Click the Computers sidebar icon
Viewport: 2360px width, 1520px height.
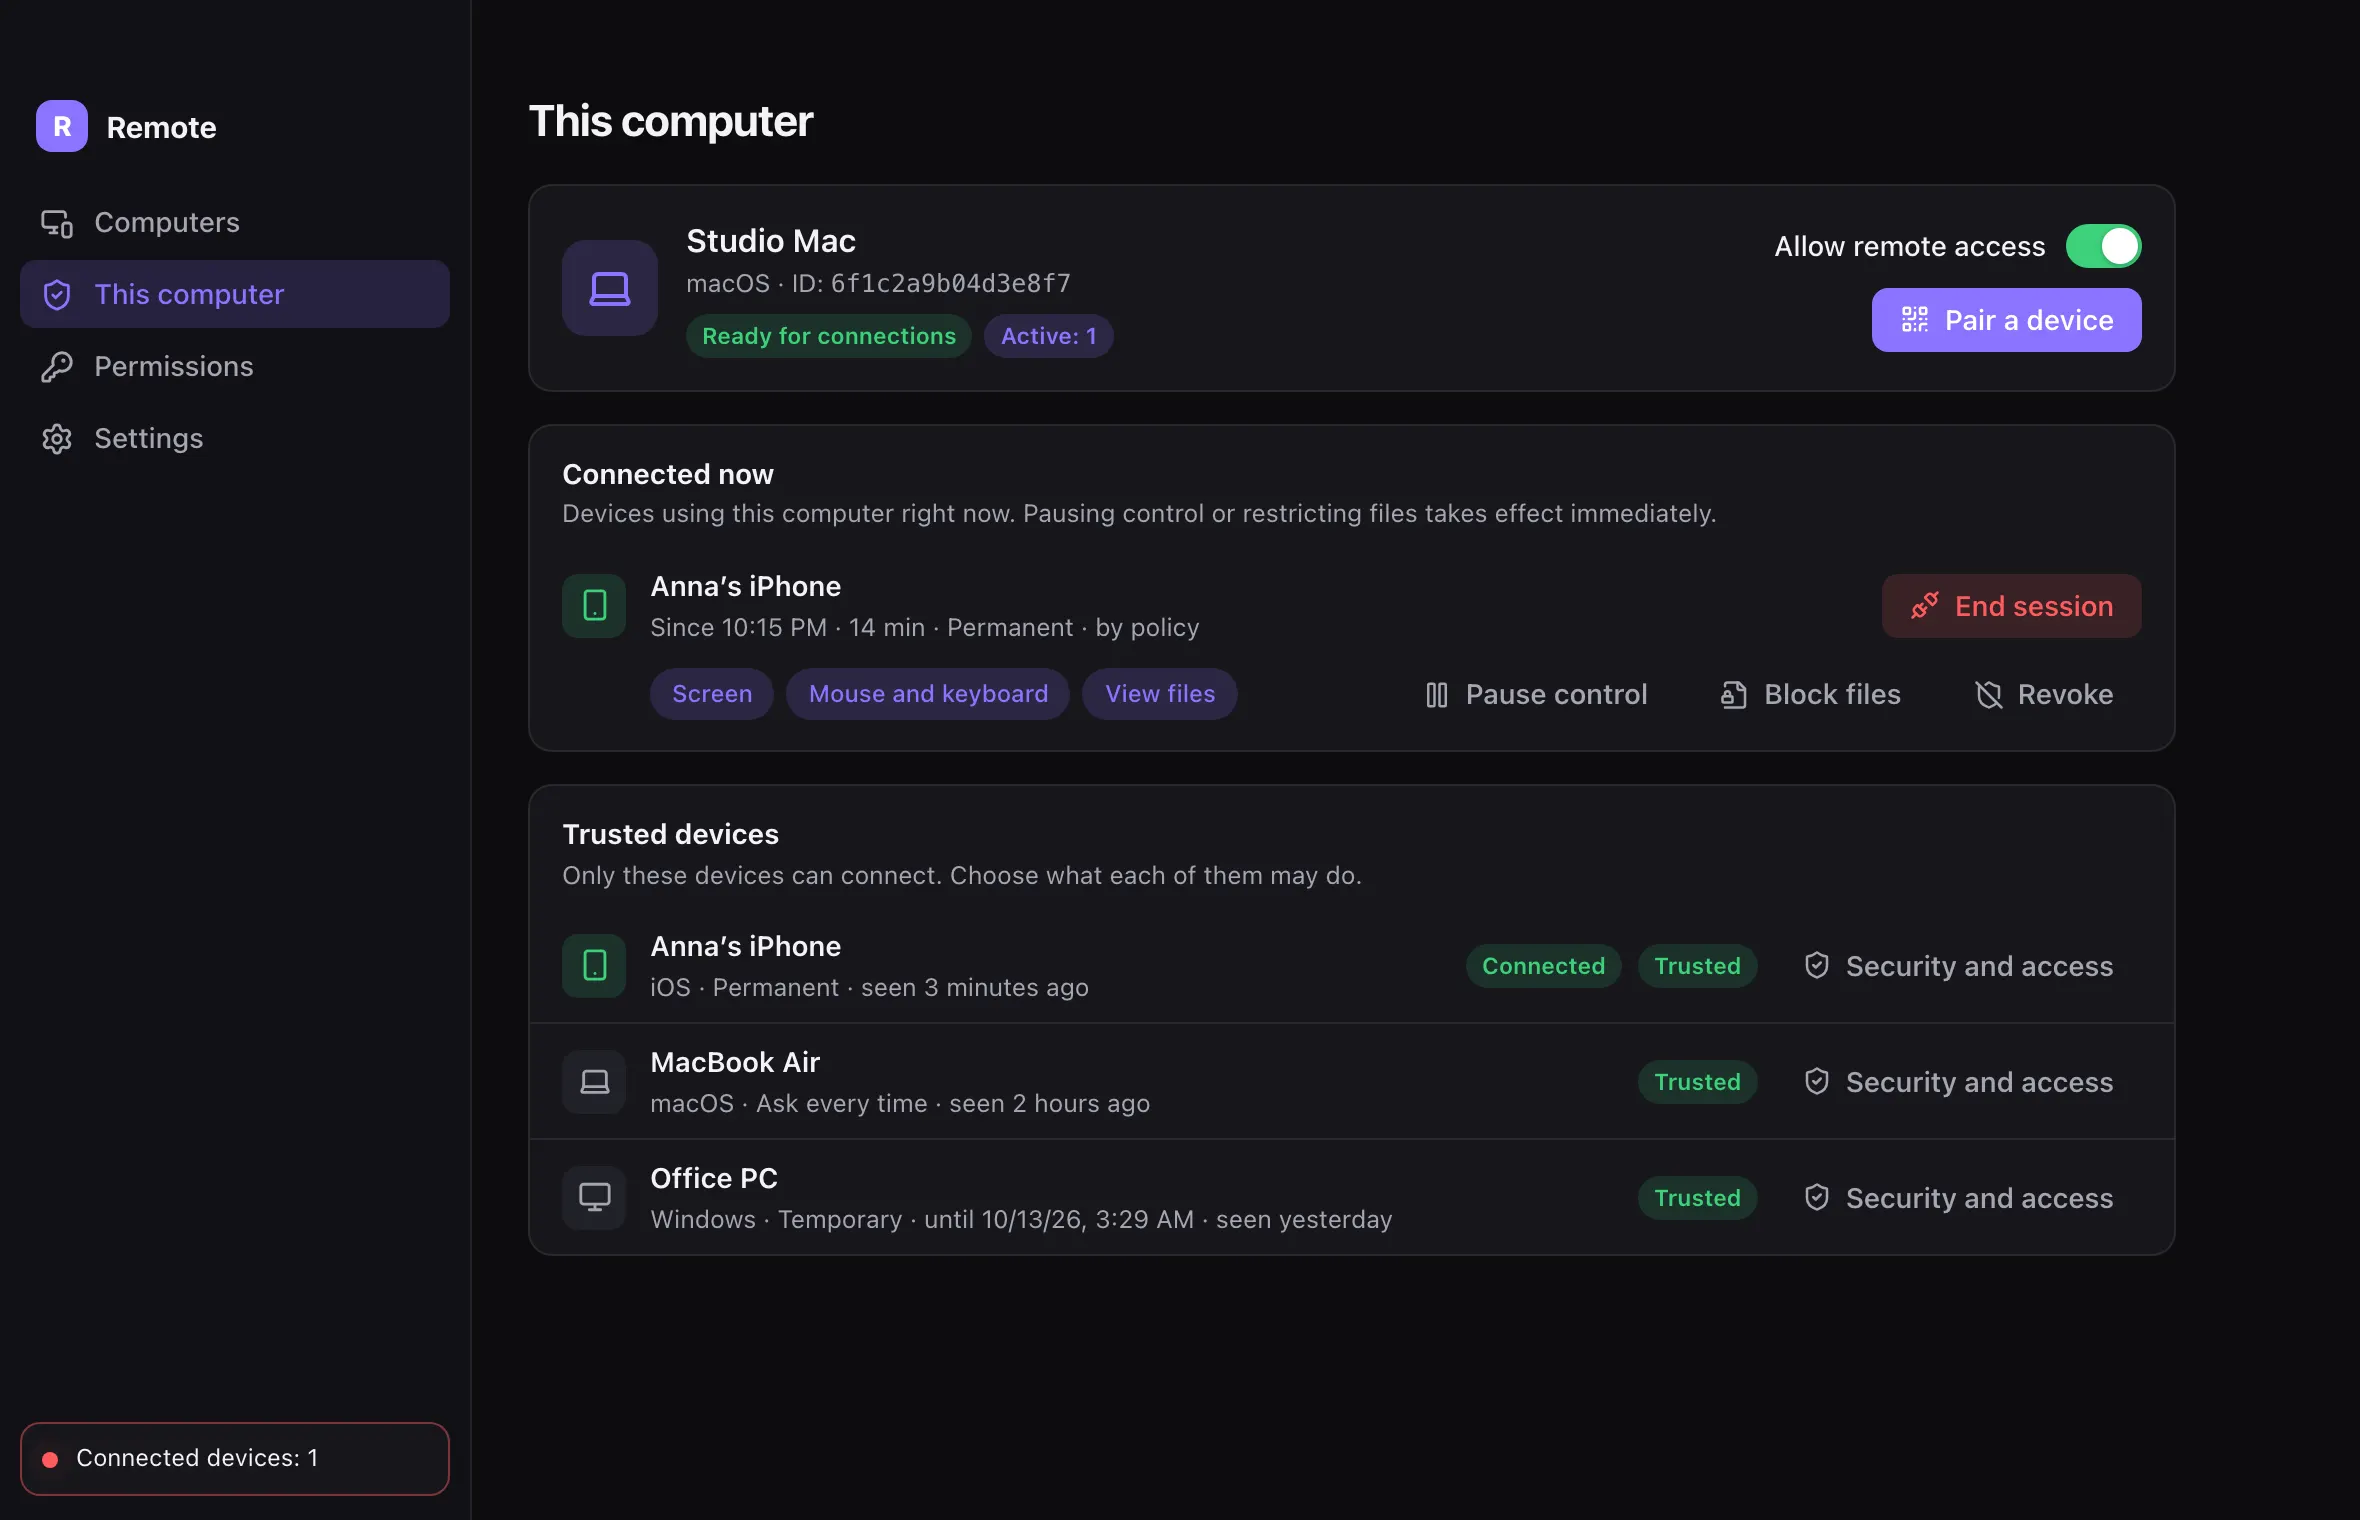tap(57, 223)
